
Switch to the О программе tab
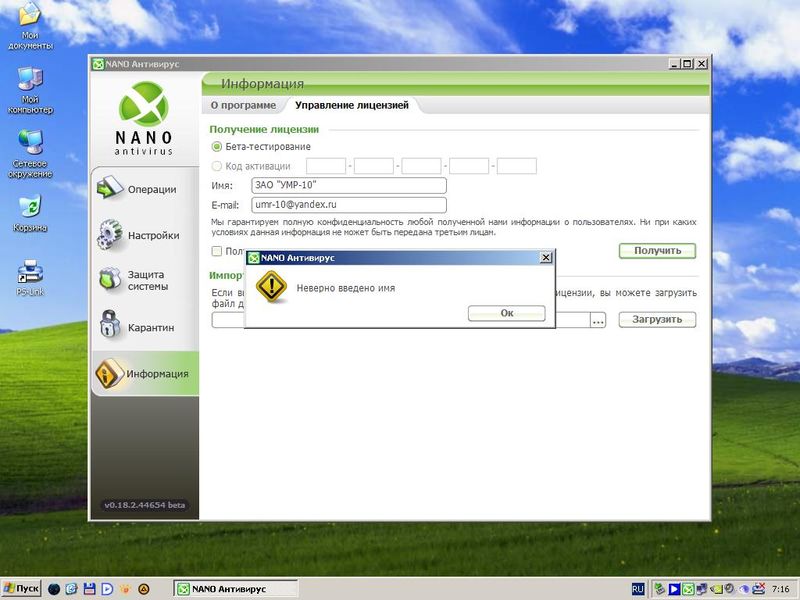pyautogui.click(x=243, y=105)
